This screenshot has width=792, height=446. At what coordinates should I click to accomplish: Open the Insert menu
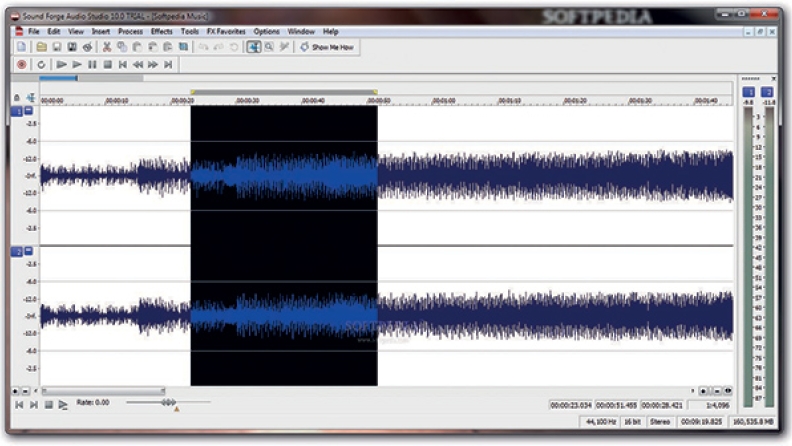point(101,31)
